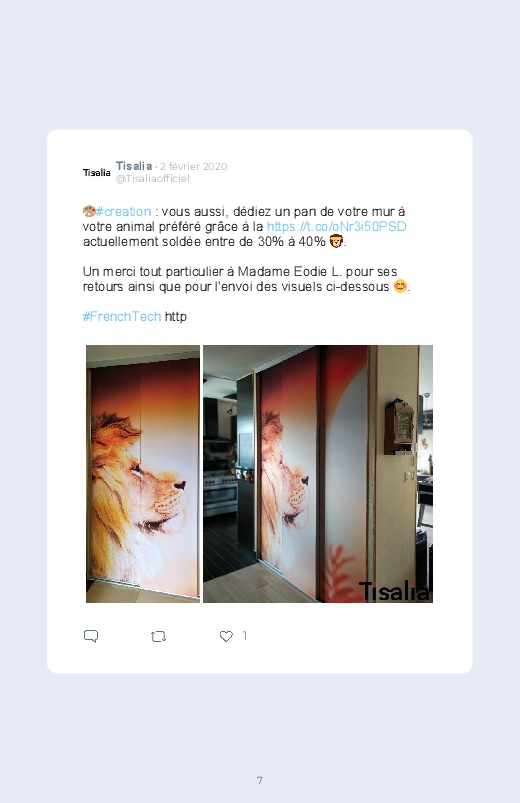Click the lion emoji after 40%
The height and width of the screenshot is (803, 520).
[336, 241]
